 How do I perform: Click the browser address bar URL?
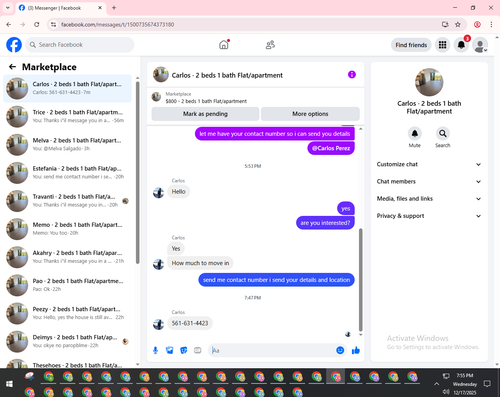pyautogui.click(x=117, y=24)
